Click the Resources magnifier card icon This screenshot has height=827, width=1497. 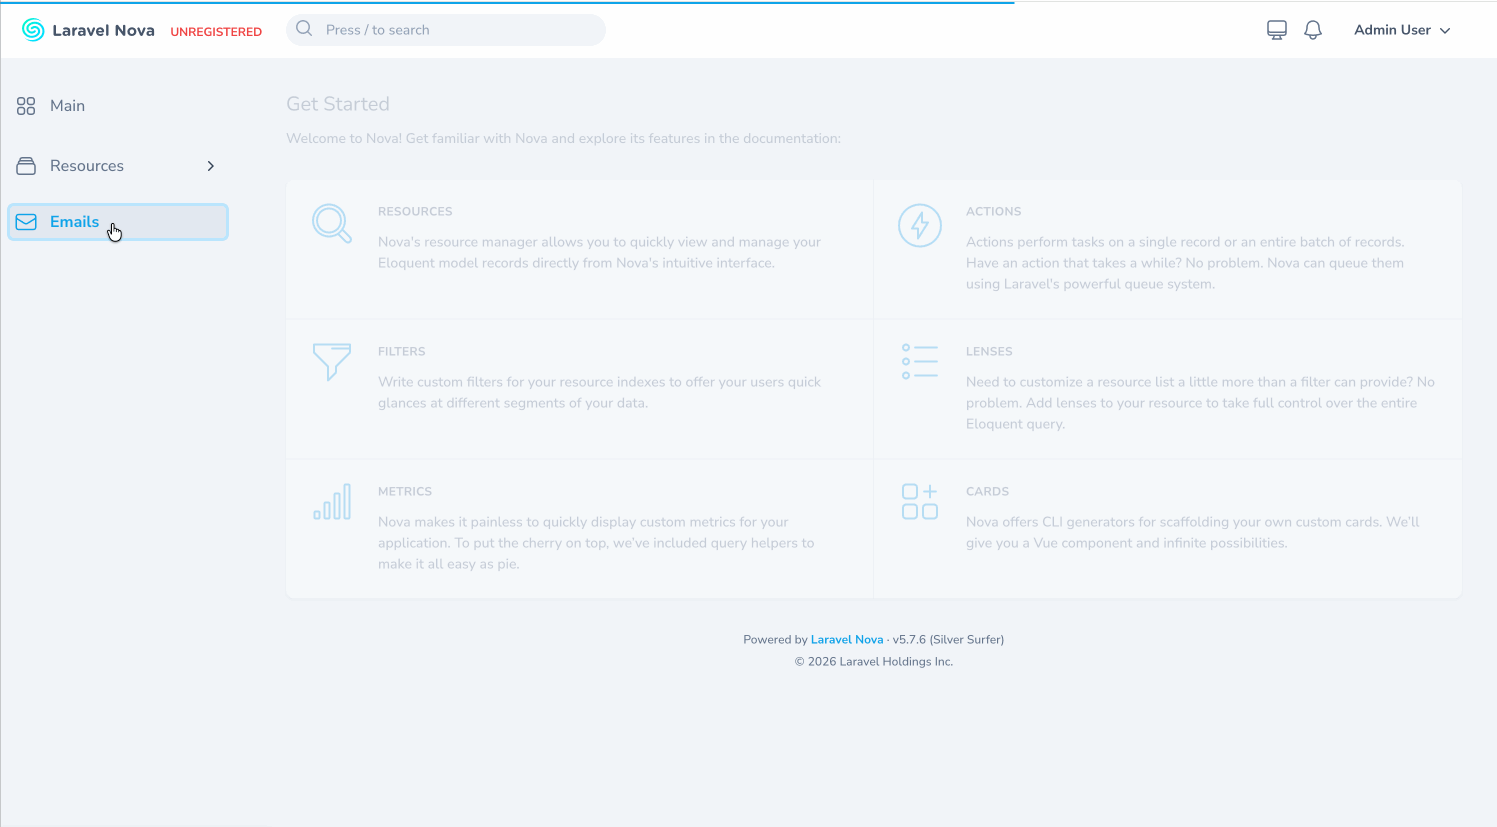tap(332, 224)
